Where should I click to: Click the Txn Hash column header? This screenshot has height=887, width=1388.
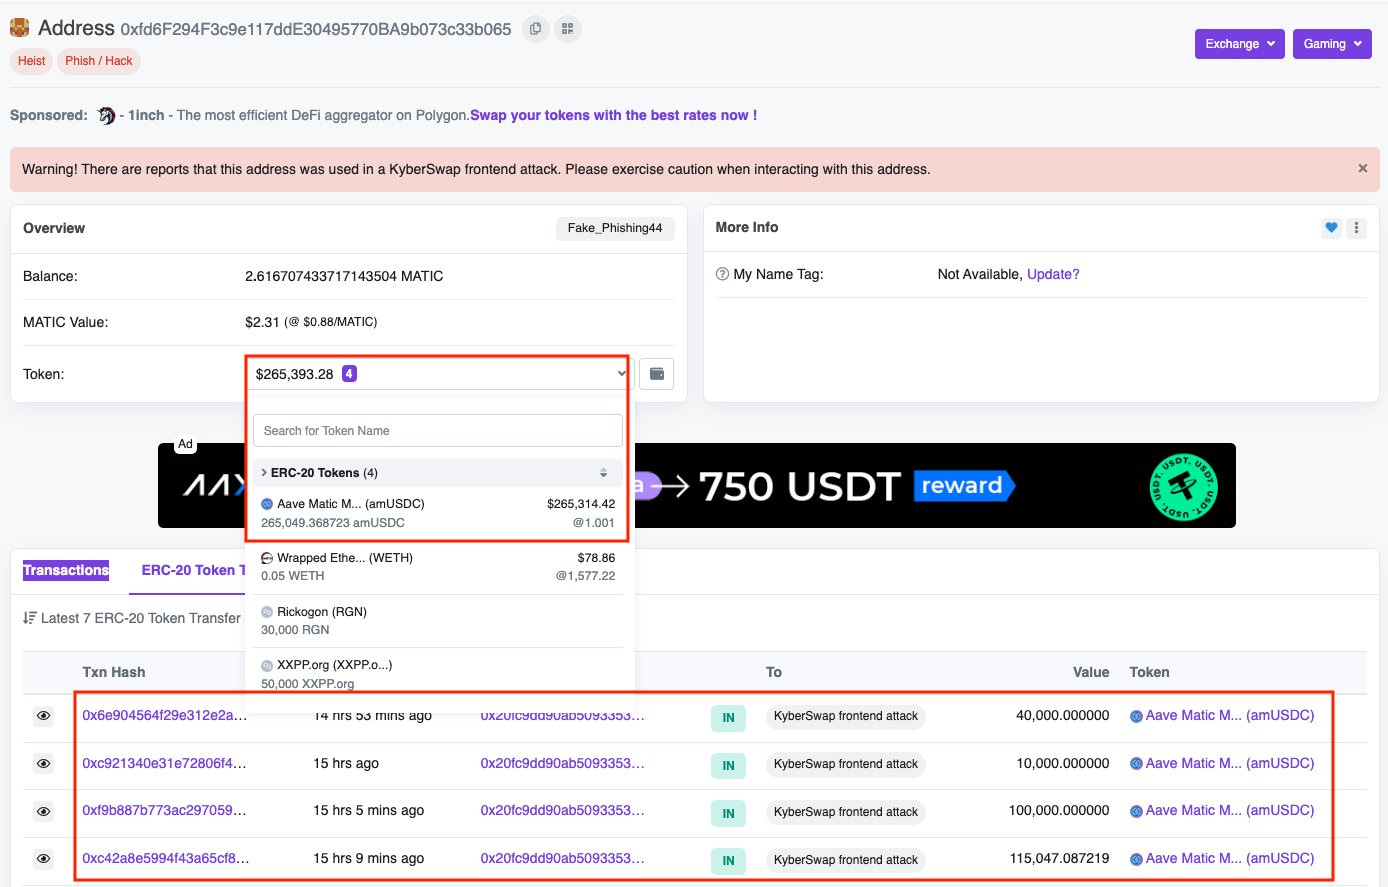114,672
